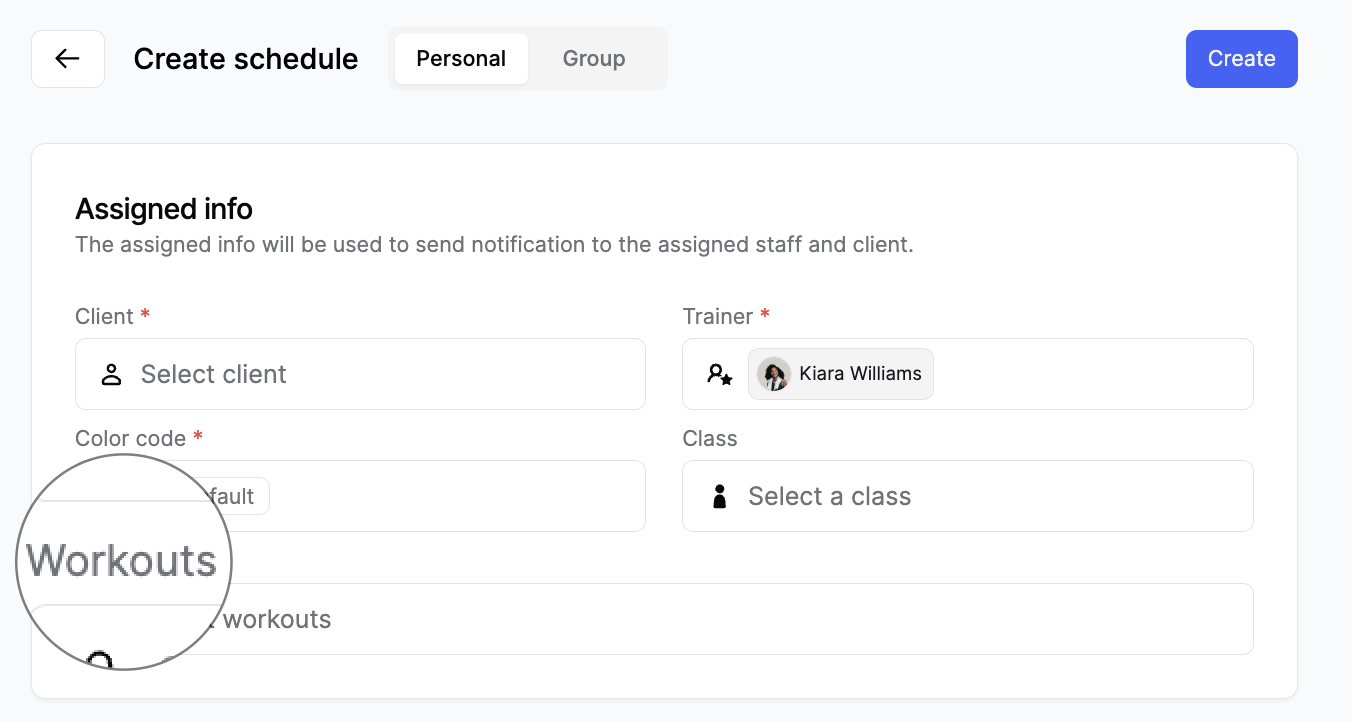This screenshot has height=722, width=1352.
Task: Click the class person icon
Action: pyautogui.click(x=719, y=497)
